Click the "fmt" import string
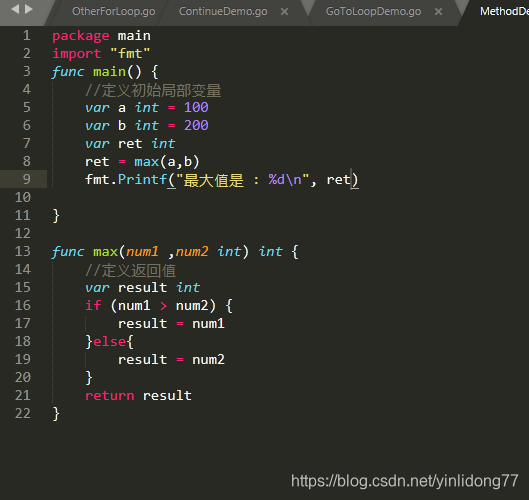Image resolution: width=529 pixels, height=500 pixels. point(130,54)
